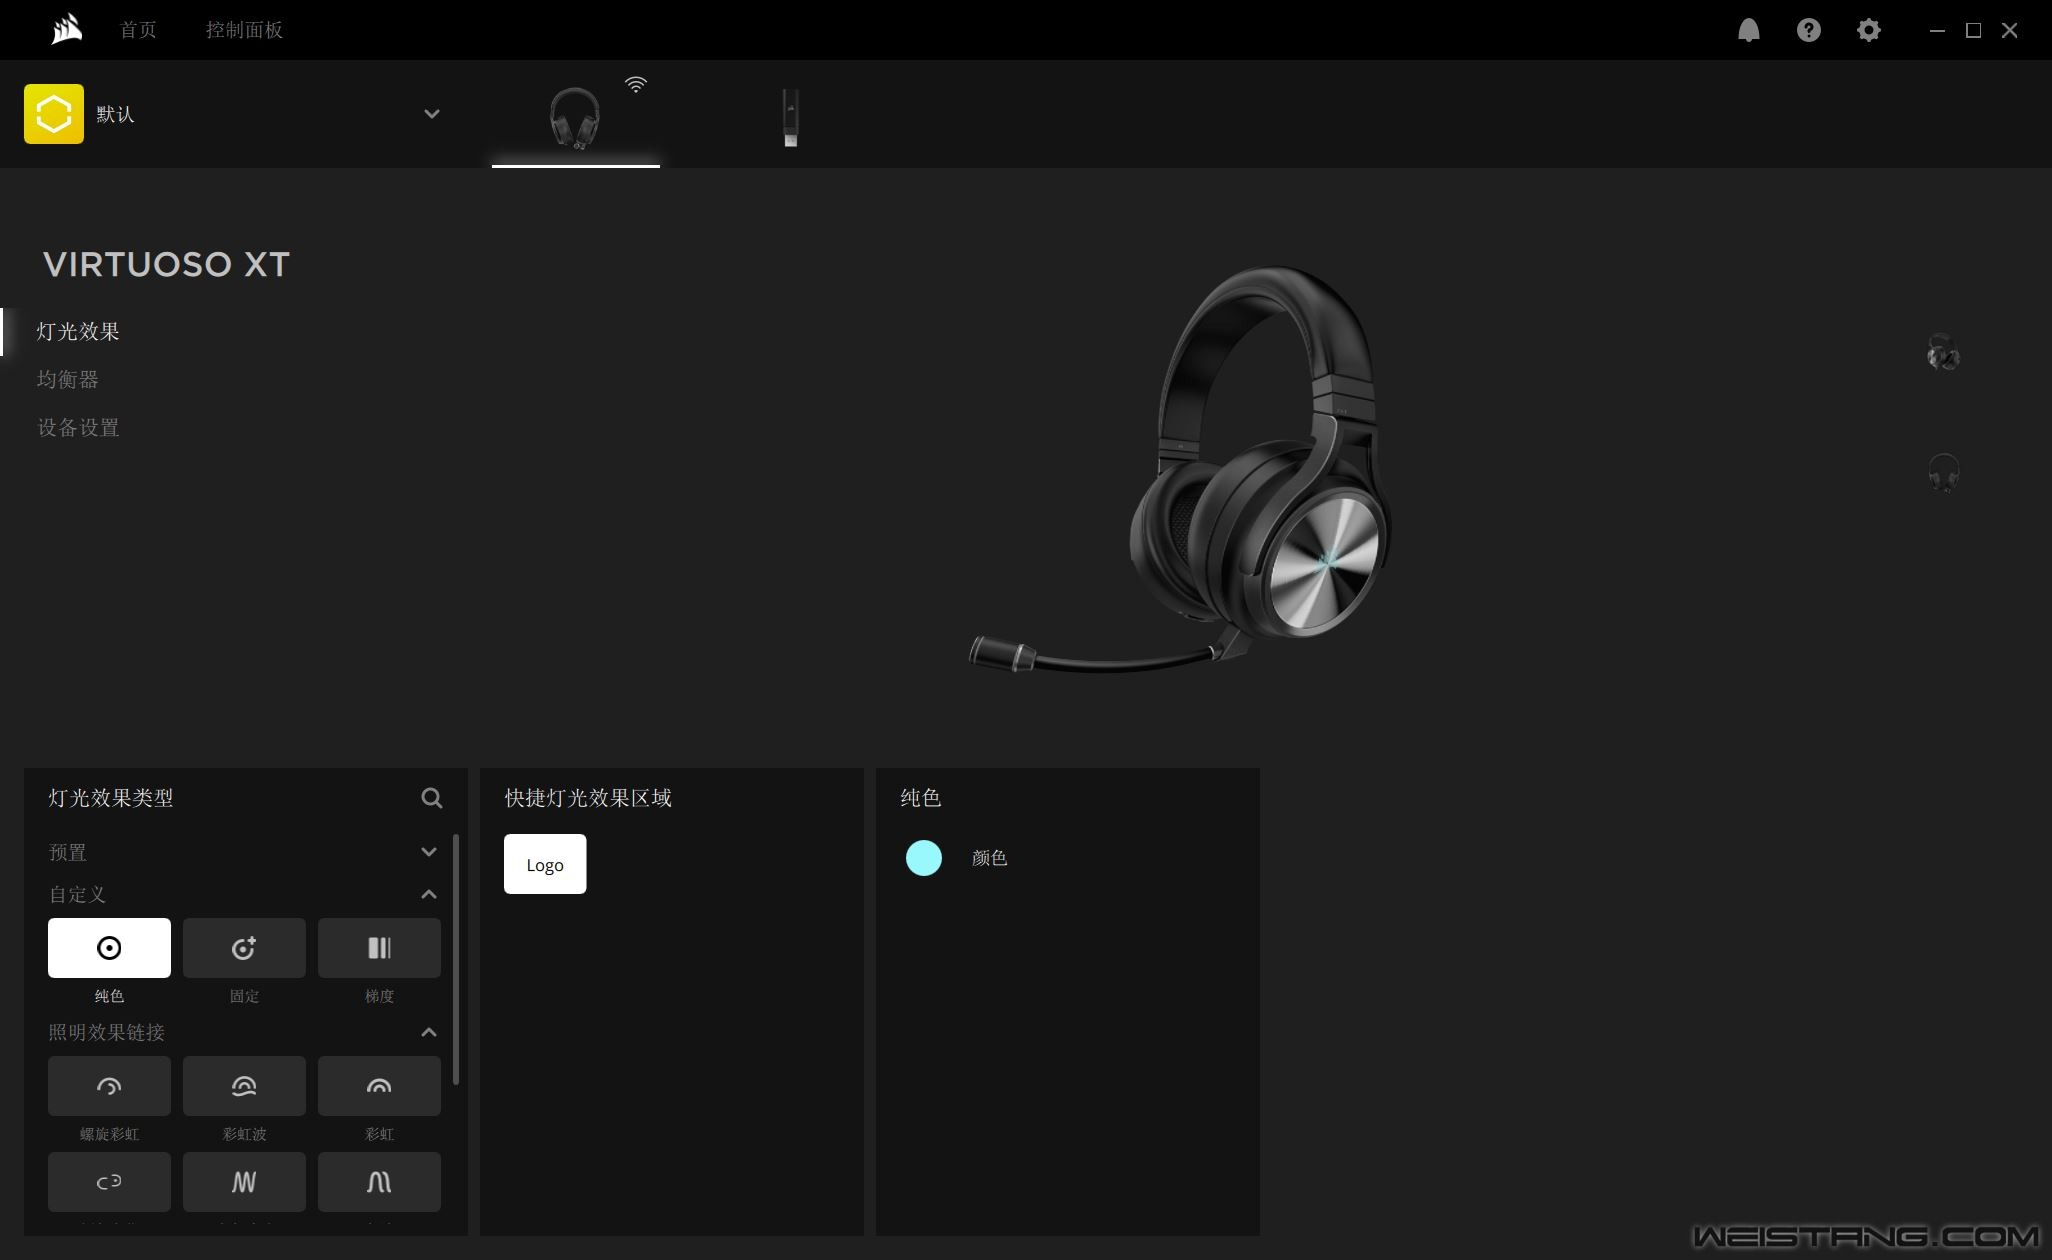Screen dimensions: 2052x1260
Task: Close the iCUE window
Action: (x=2009, y=30)
